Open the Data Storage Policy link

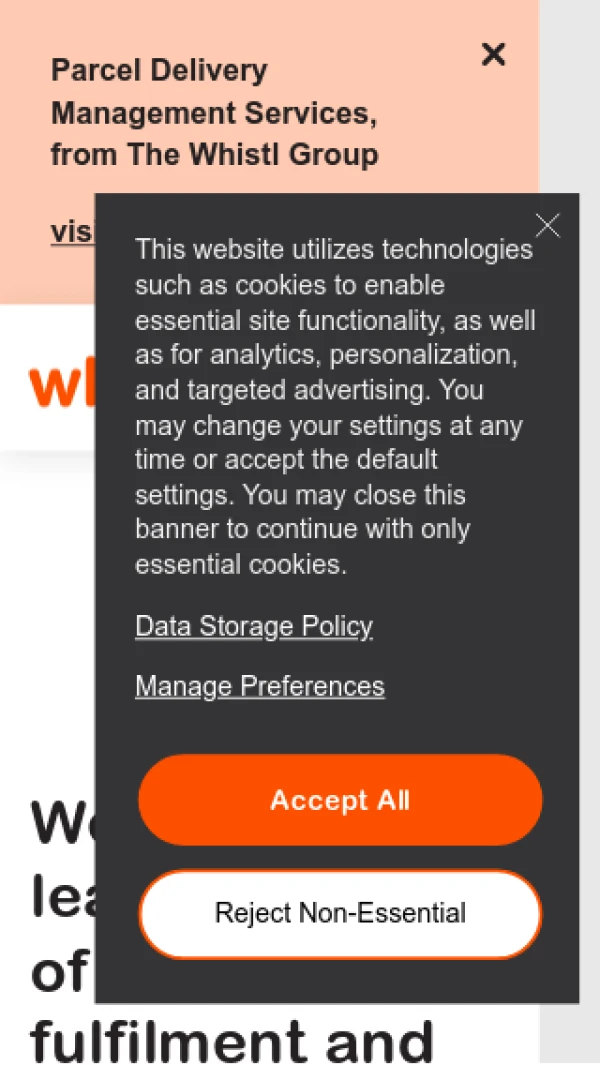point(254,627)
